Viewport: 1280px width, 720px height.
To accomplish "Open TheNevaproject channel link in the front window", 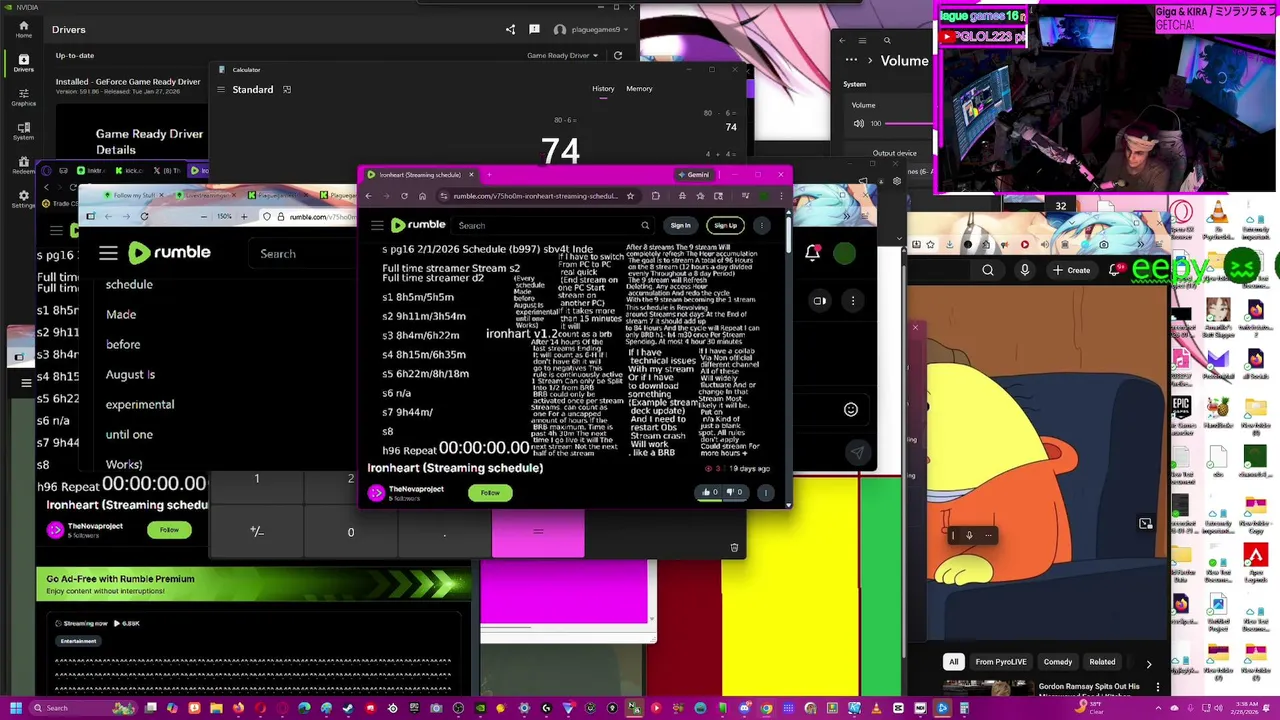I will coord(416,489).
